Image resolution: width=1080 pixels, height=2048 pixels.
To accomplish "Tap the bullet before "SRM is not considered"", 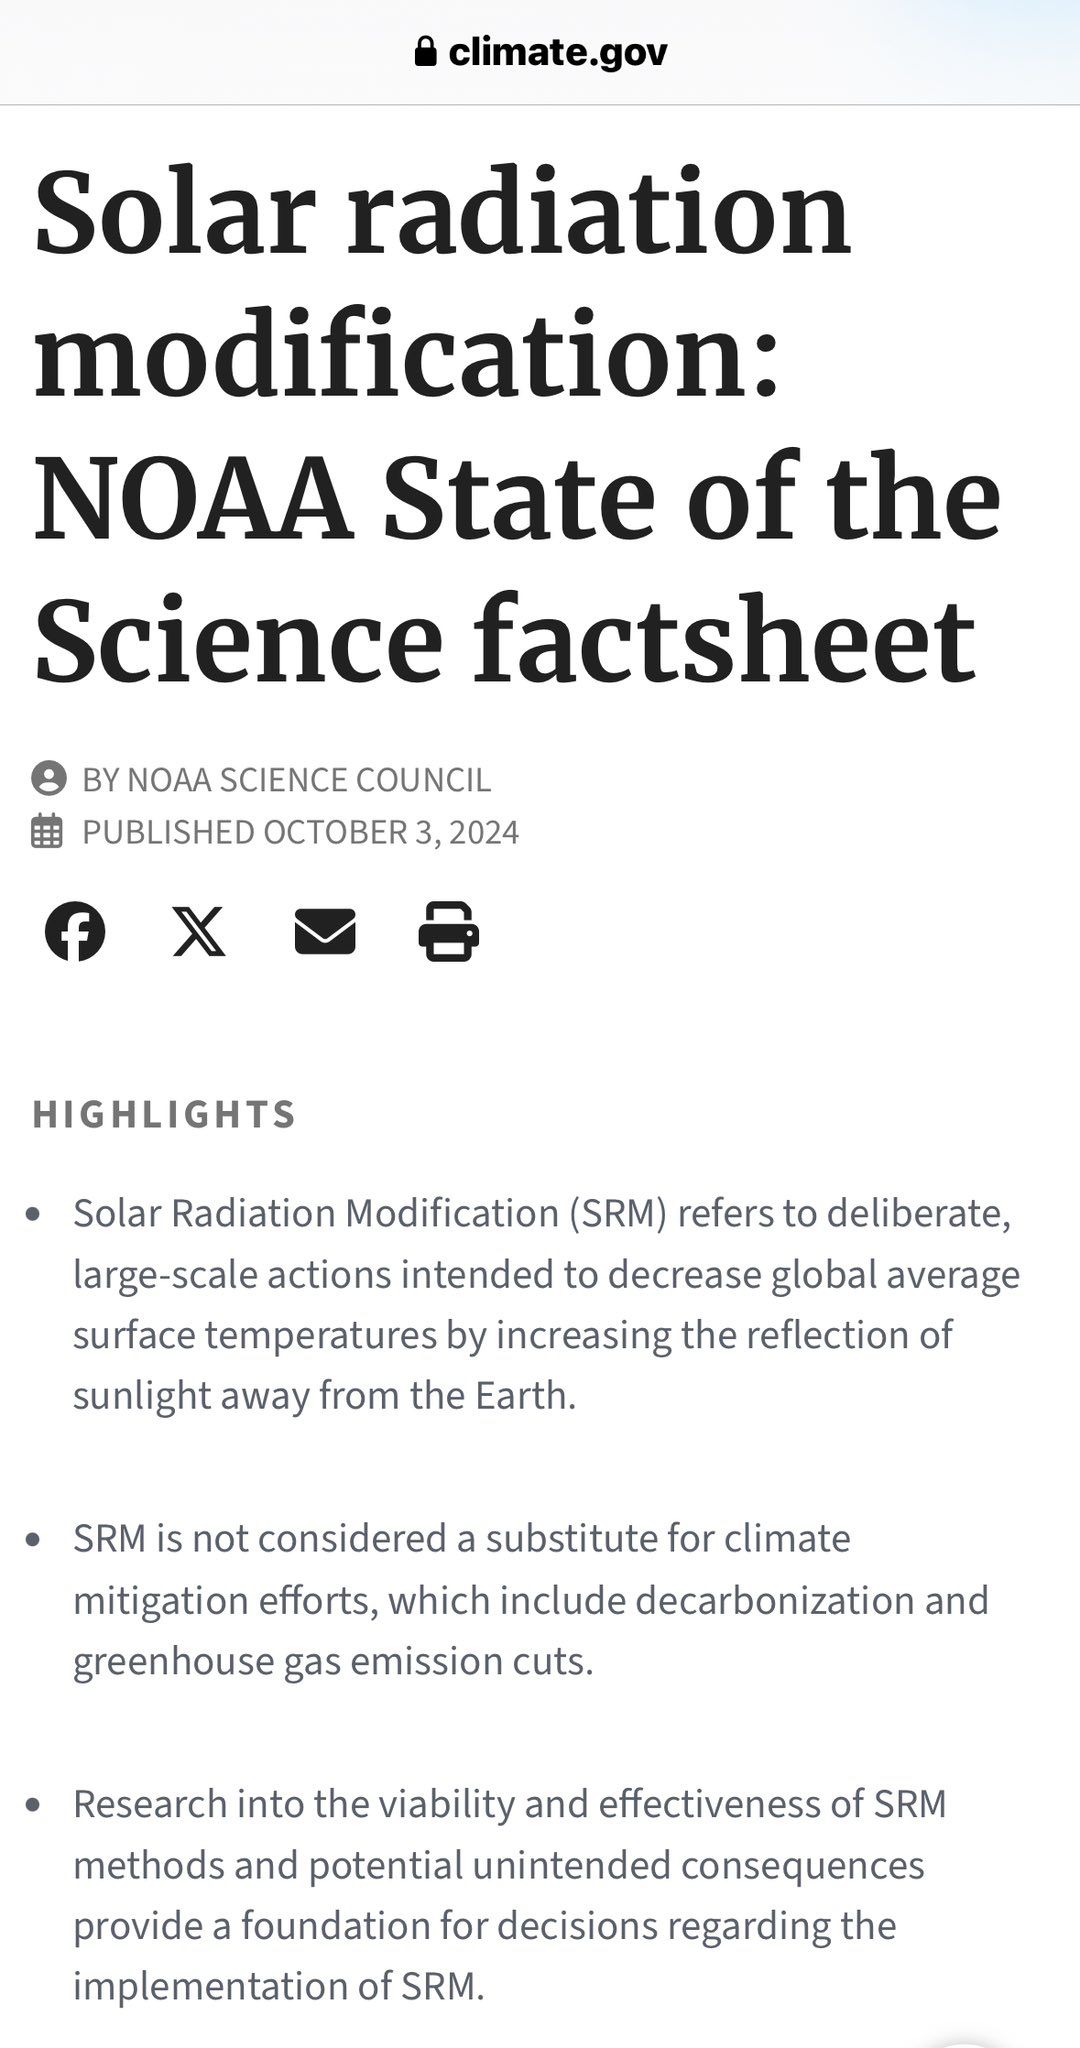I will point(34,1540).
